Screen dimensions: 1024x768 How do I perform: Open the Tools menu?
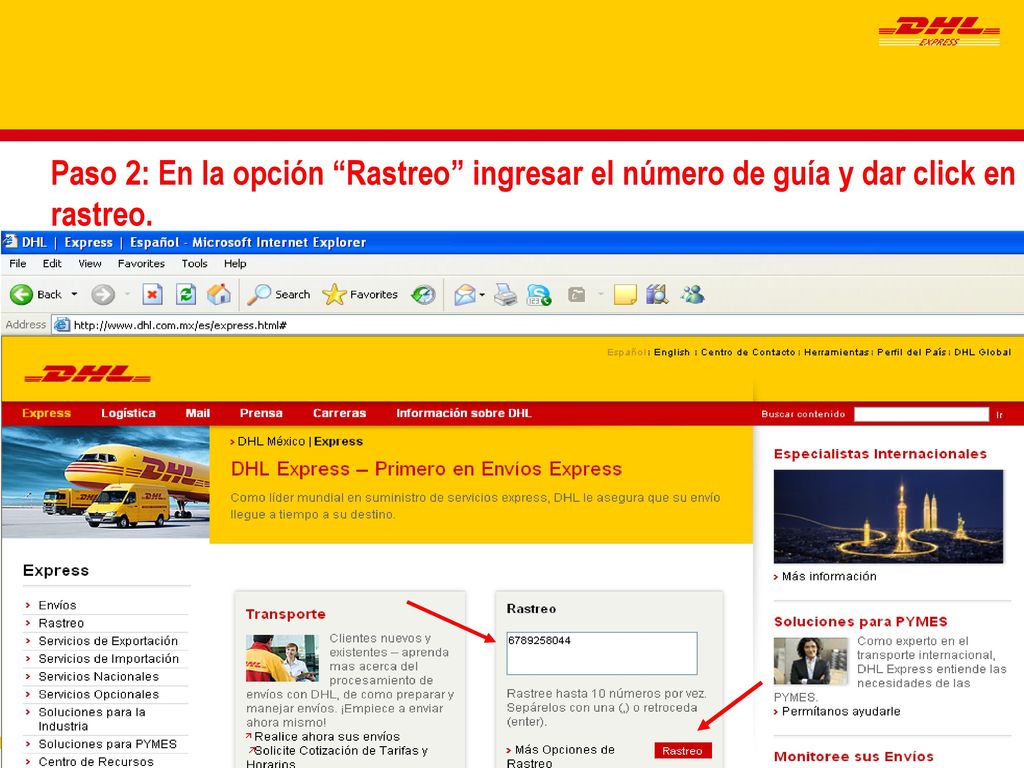pyautogui.click(x=195, y=263)
